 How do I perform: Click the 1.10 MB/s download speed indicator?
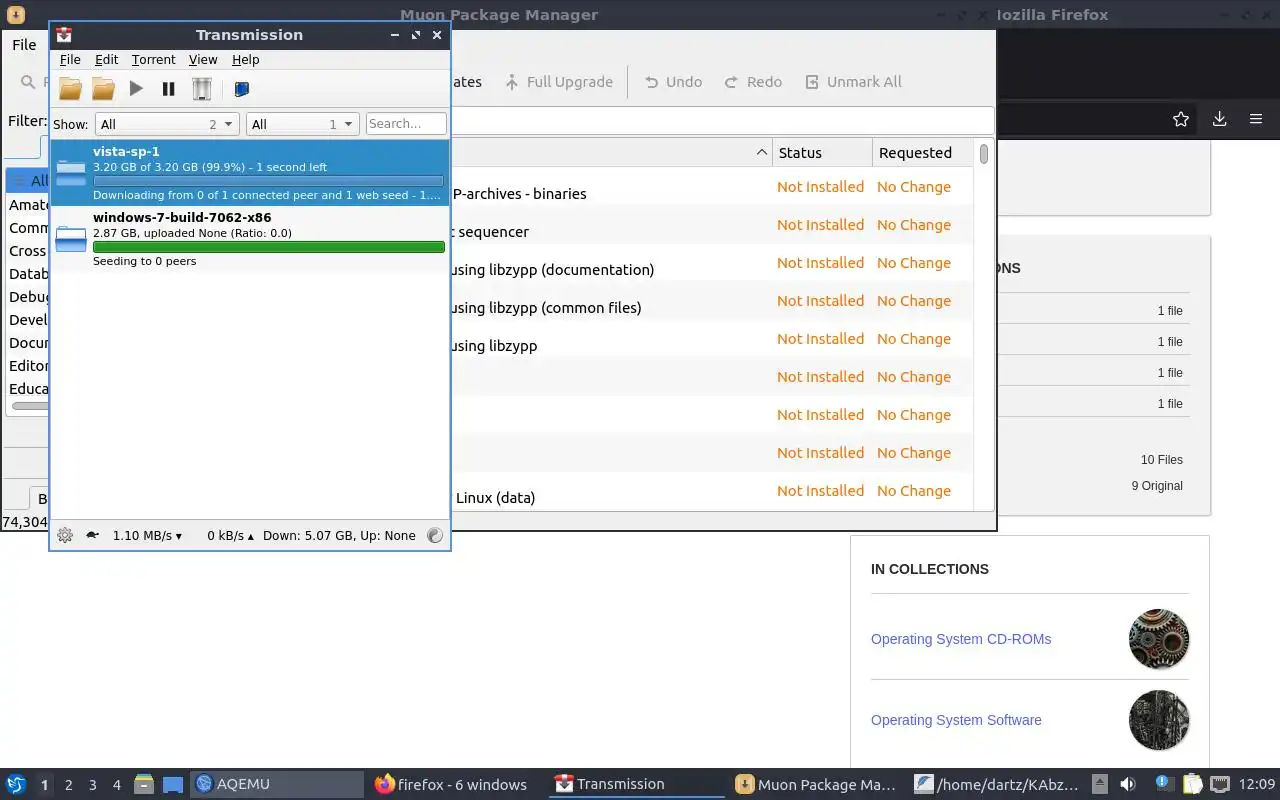(147, 536)
